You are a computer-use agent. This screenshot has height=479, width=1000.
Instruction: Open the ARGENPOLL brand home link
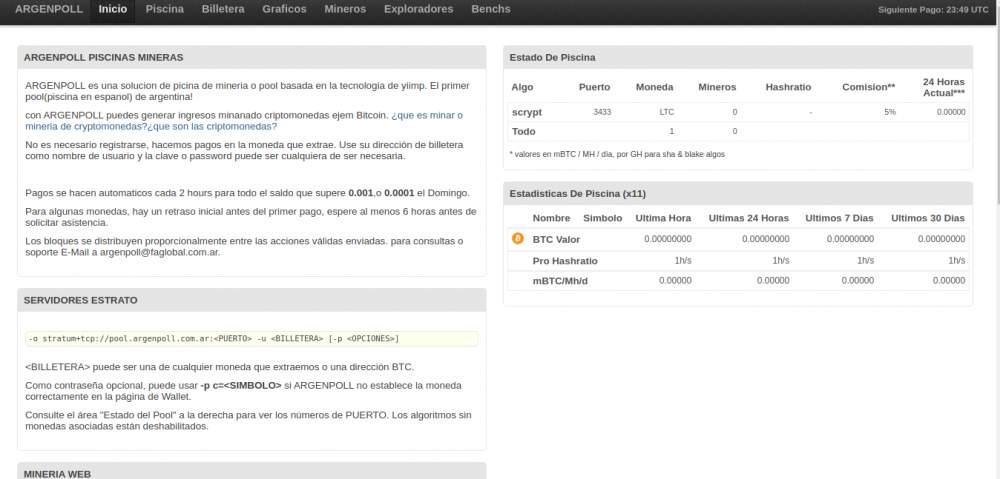tap(49, 9)
